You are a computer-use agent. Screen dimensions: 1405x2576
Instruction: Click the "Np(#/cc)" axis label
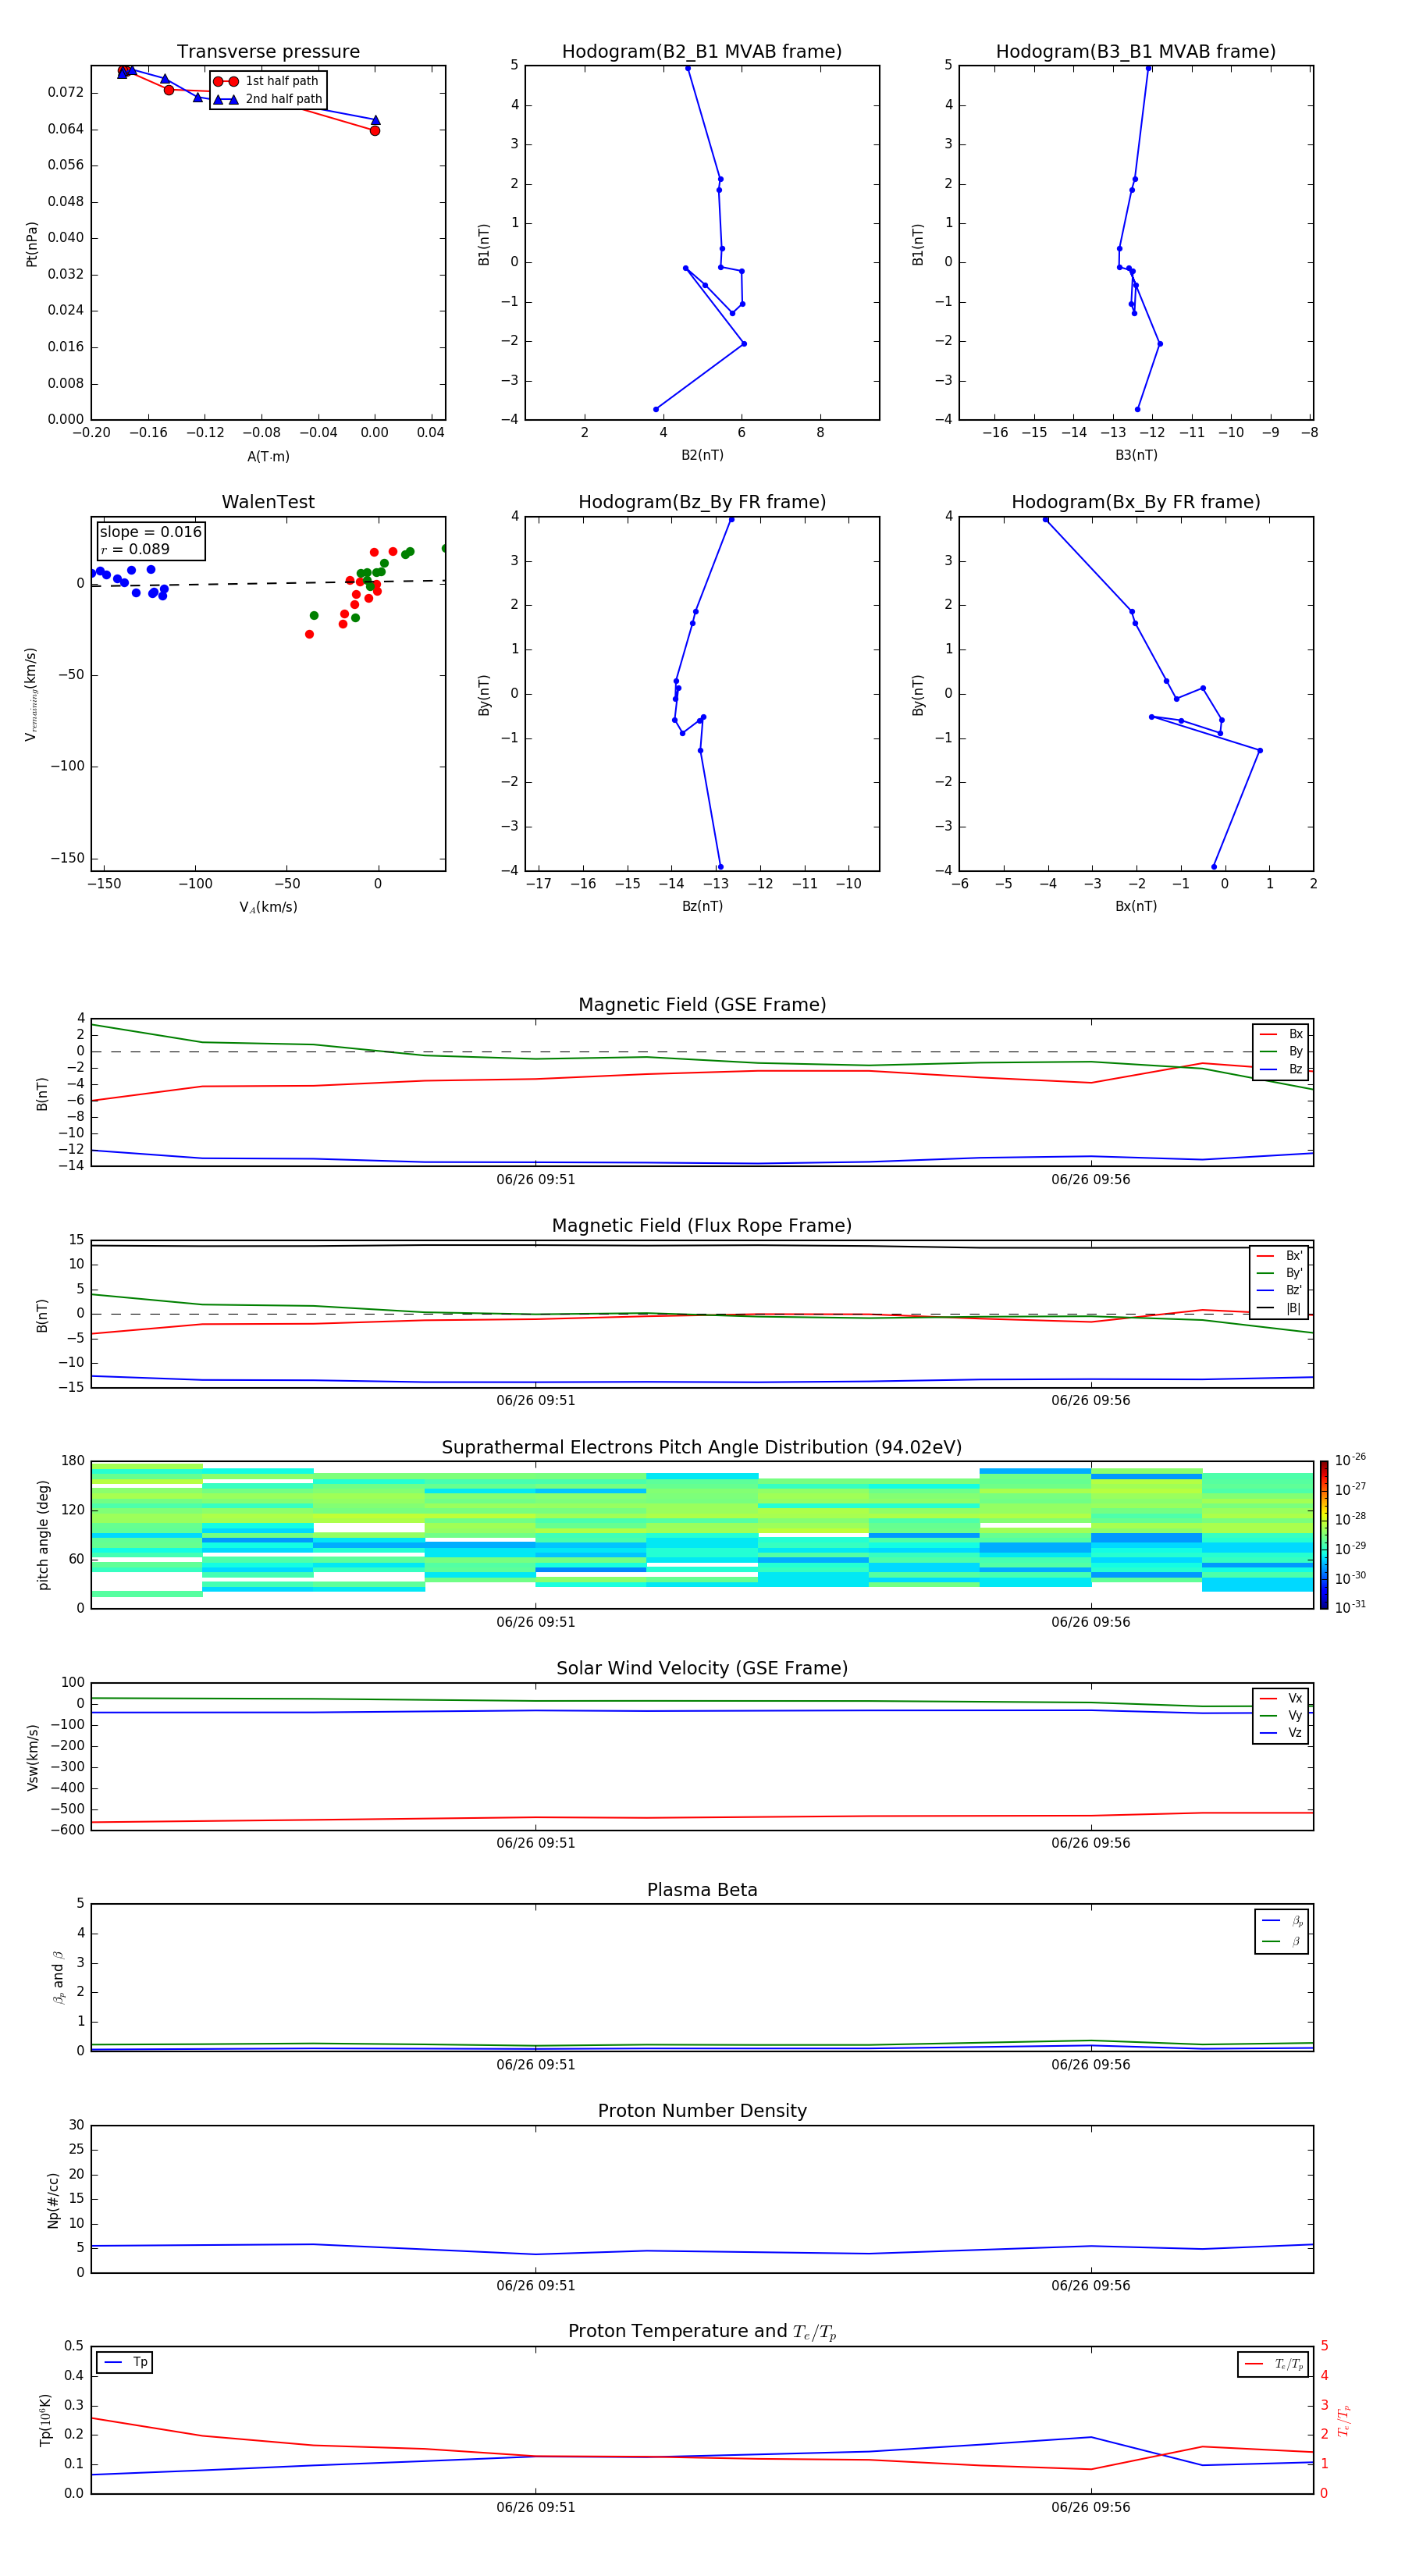pos(53,2200)
